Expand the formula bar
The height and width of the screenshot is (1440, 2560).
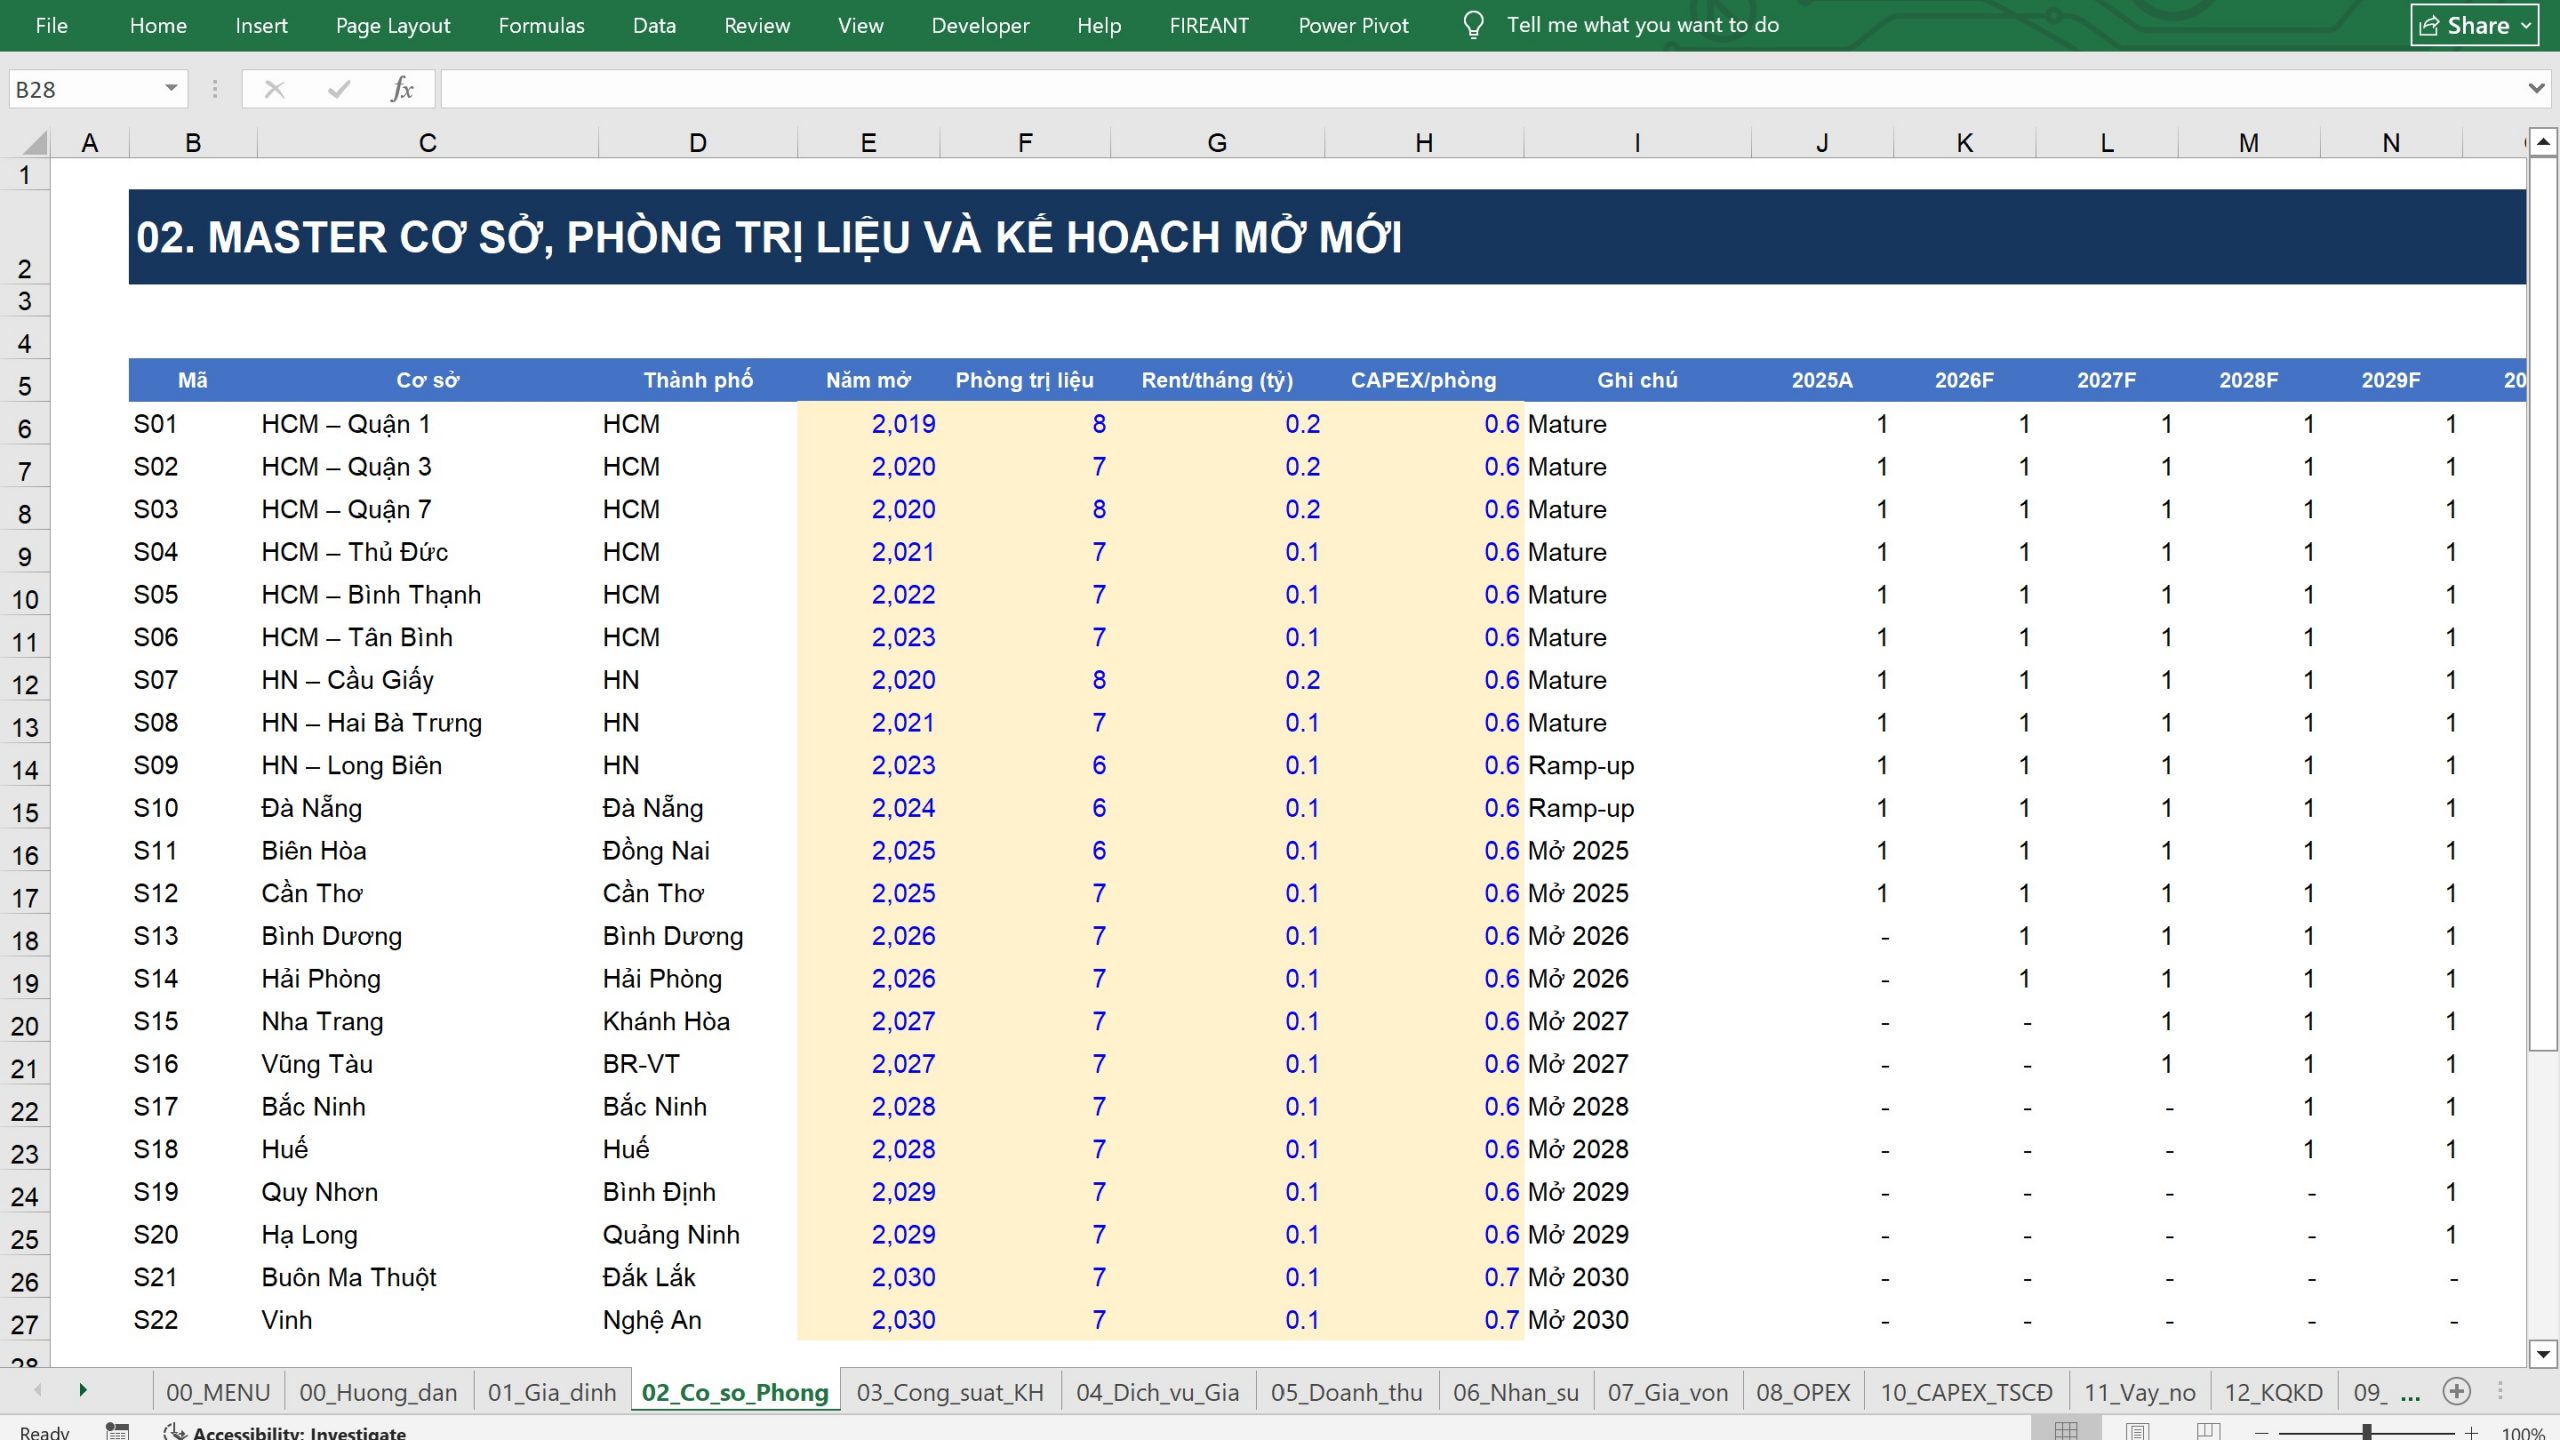coord(2536,89)
